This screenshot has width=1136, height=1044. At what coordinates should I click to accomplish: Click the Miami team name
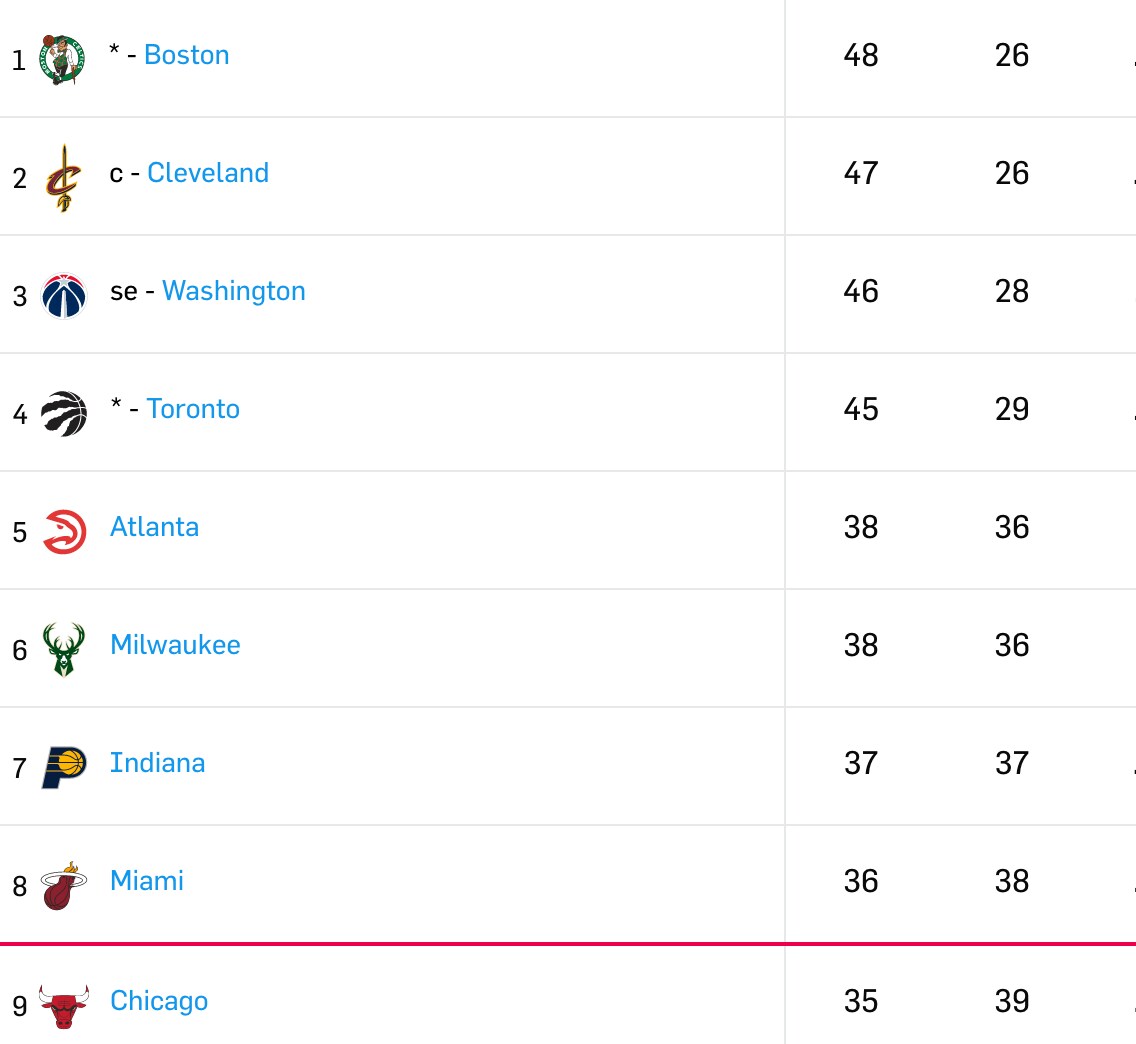(x=146, y=881)
